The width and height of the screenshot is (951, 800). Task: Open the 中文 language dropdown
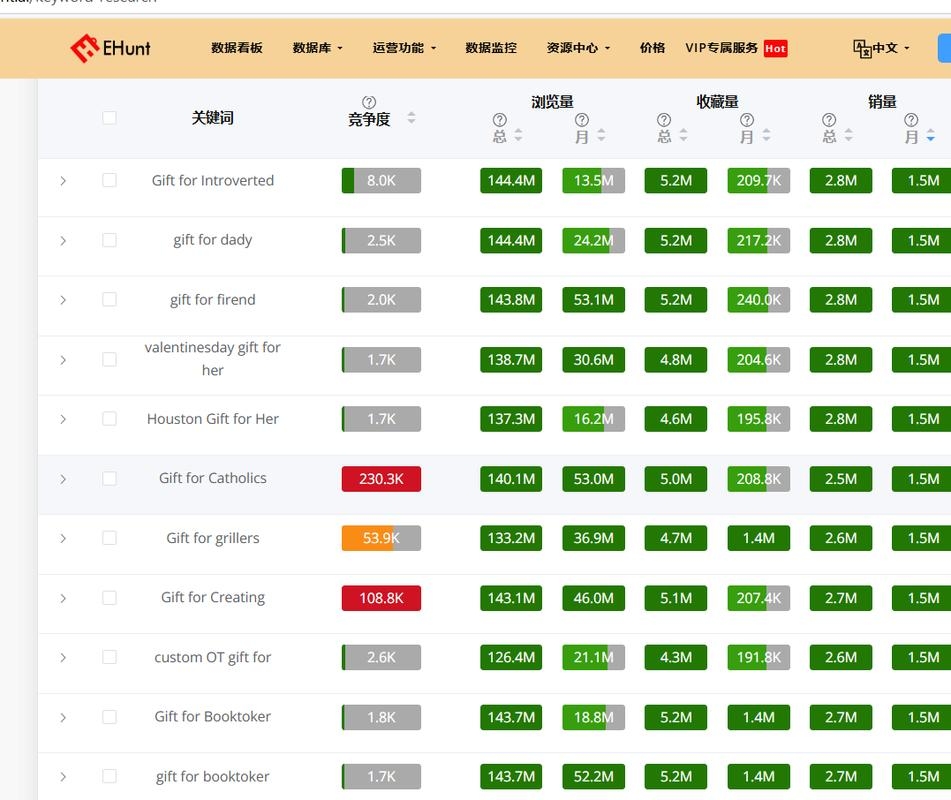click(x=886, y=47)
